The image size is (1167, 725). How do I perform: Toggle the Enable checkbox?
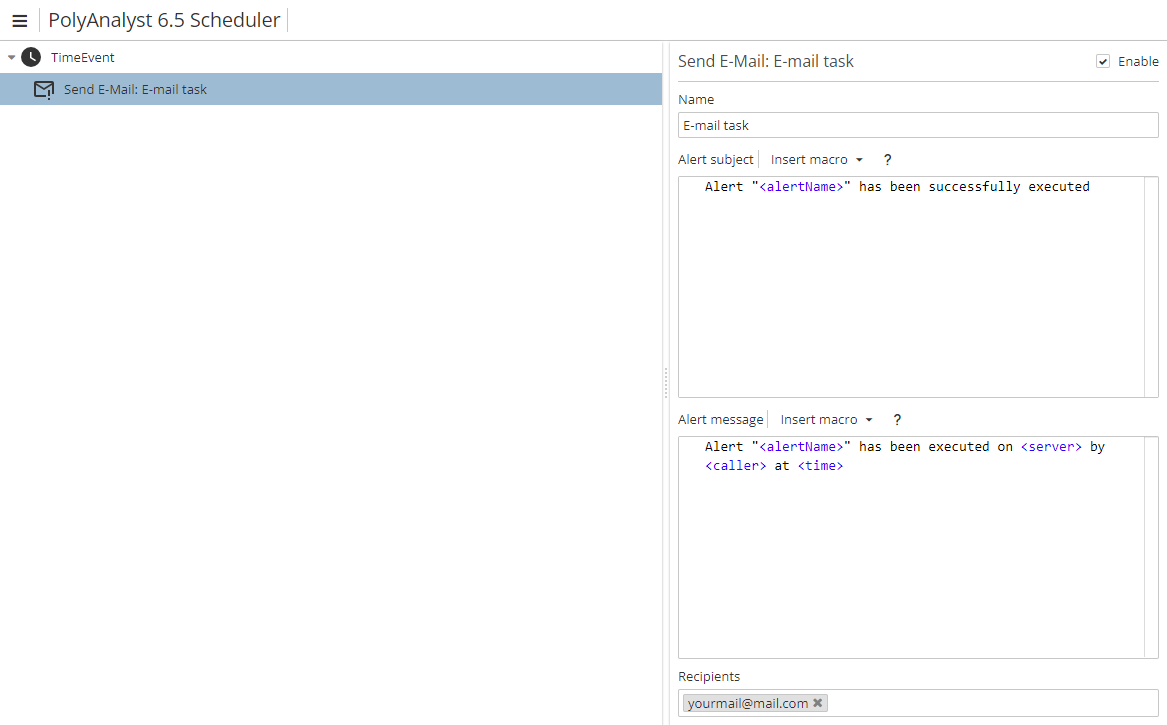[1103, 61]
